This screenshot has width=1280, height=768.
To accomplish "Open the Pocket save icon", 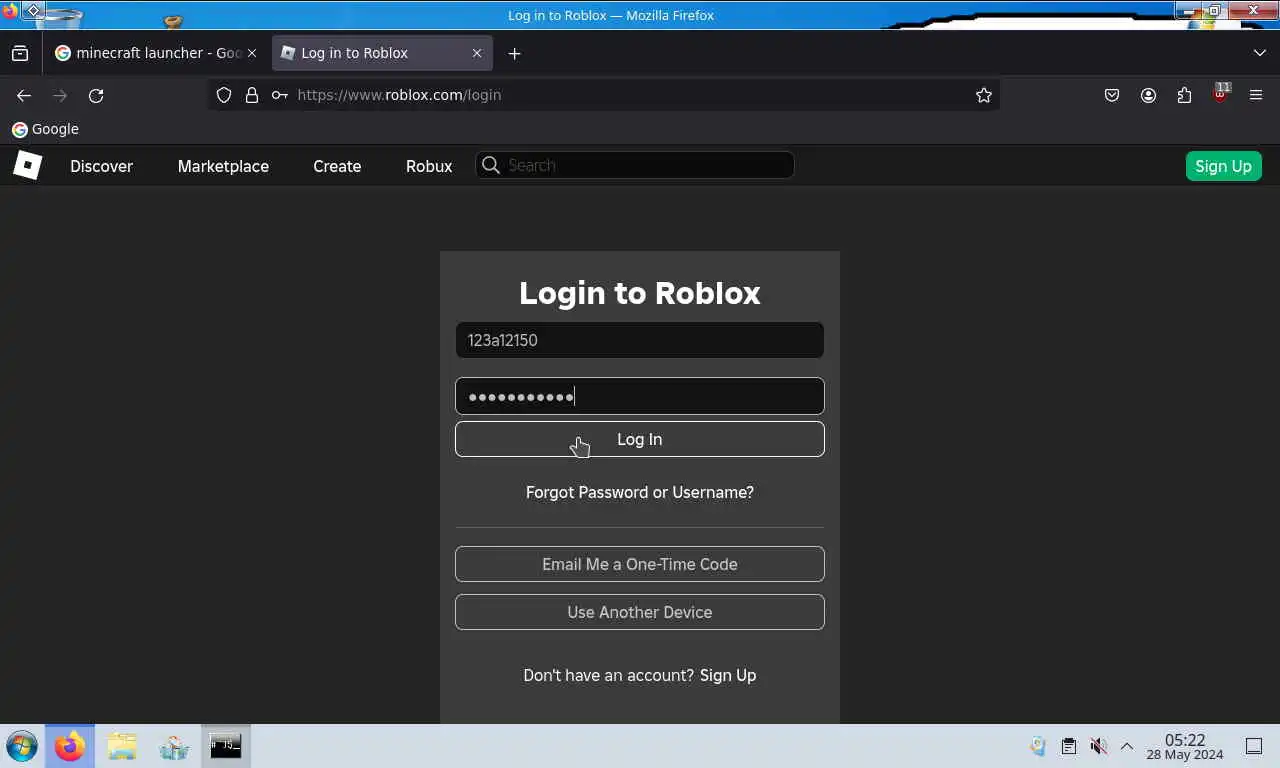I will point(1112,95).
